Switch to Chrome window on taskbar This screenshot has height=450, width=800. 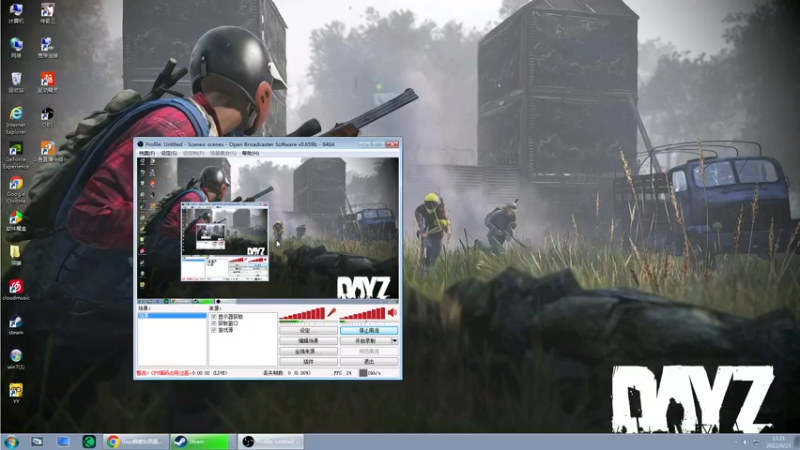[136, 442]
